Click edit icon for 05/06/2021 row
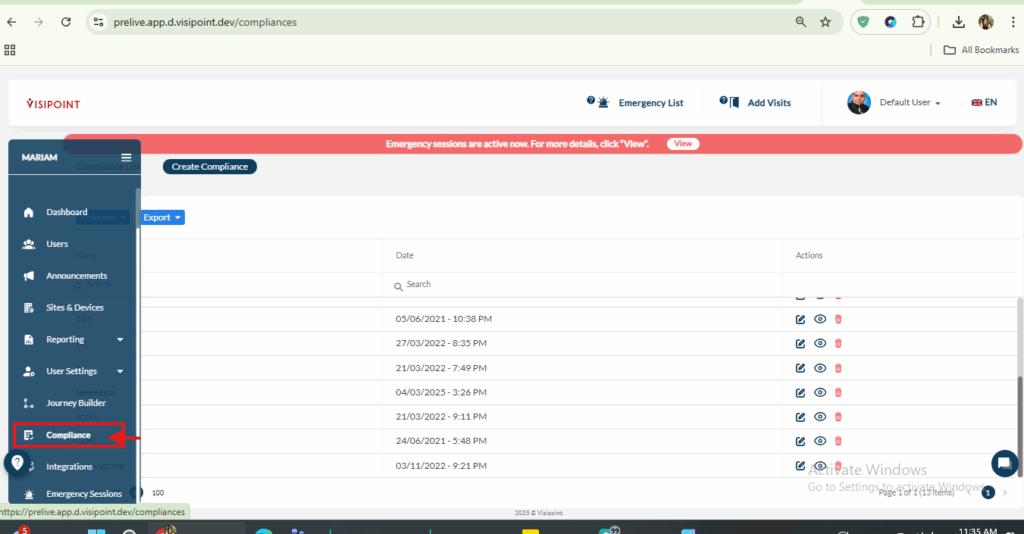This screenshot has height=534, width=1024. coord(800,319)
